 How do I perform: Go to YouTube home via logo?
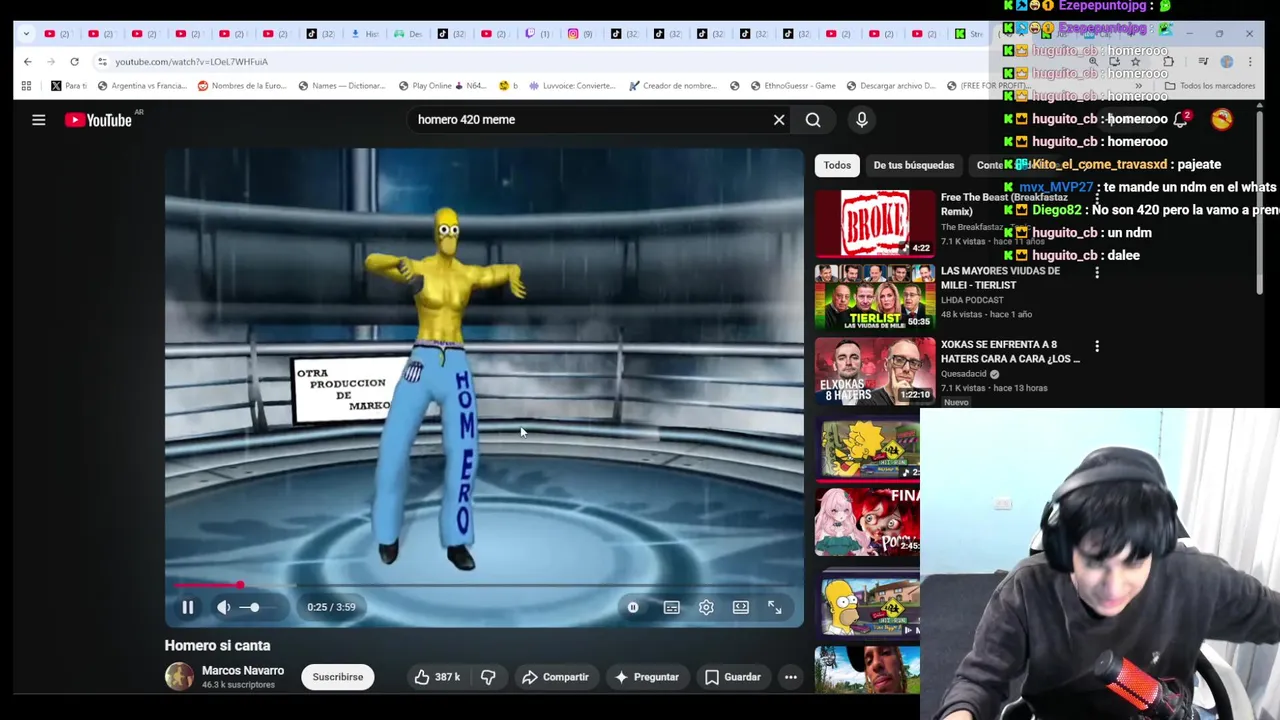98,120
